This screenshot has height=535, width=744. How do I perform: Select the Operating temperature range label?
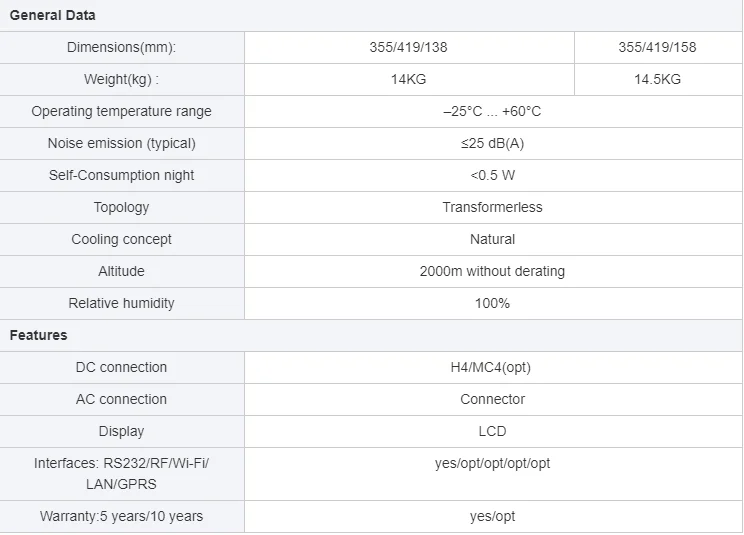click(x=122, y=111)
